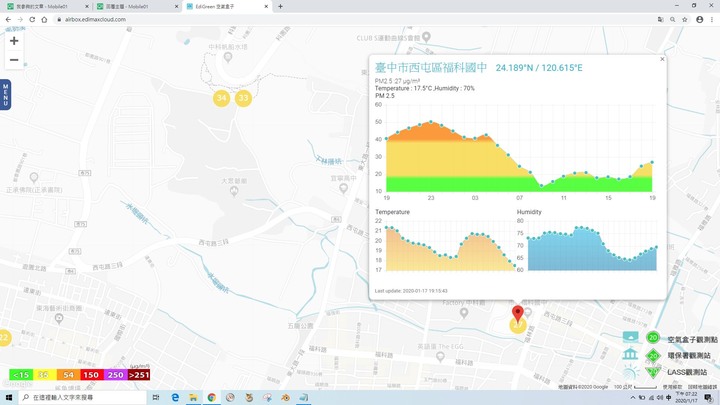
Task: Click the green circle 20 legend marker
Action: 652,338
